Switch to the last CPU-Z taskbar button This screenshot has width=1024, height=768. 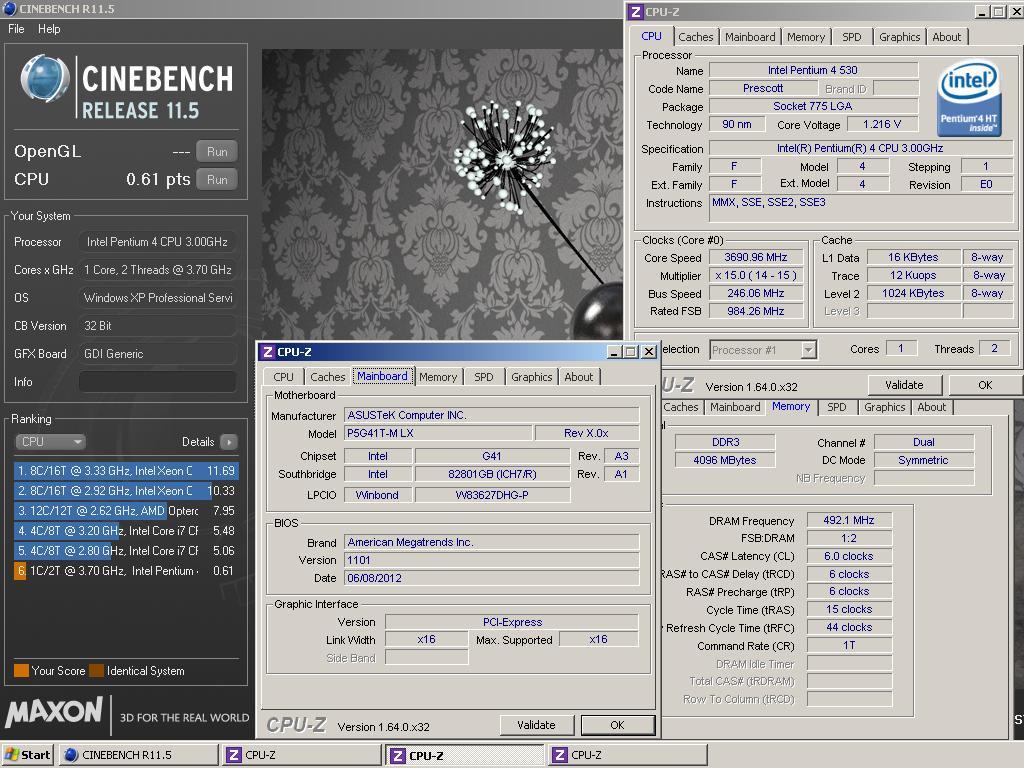pyautogui.click(x=628, y=755)
